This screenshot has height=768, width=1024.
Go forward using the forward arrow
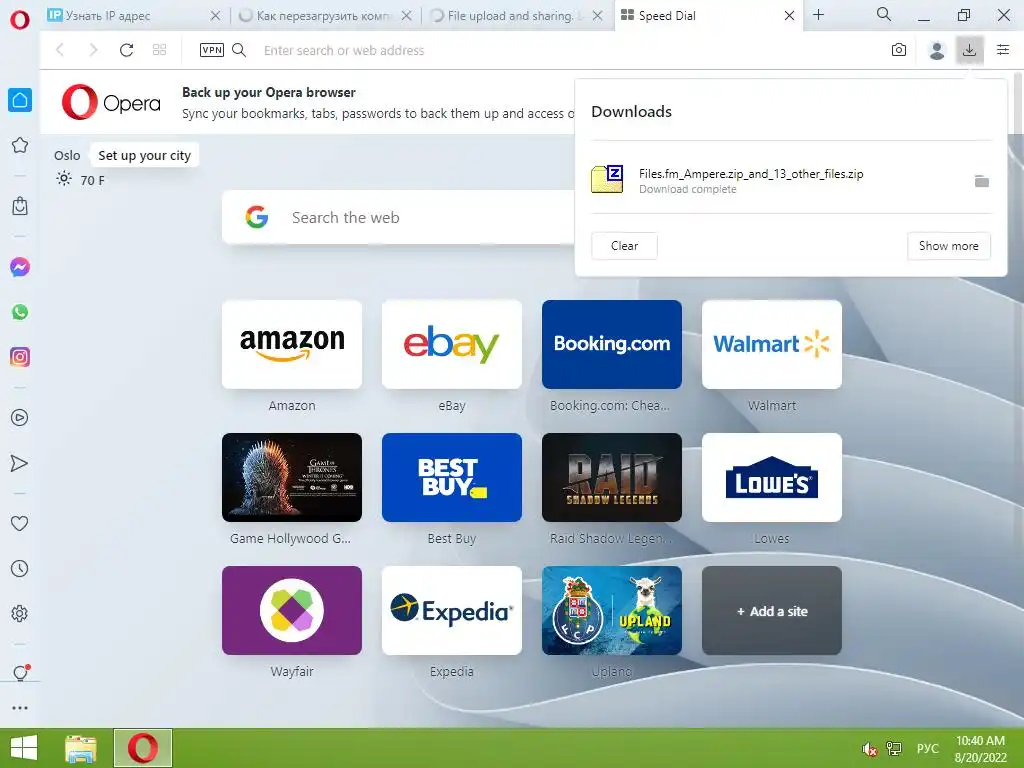(93, 50)
